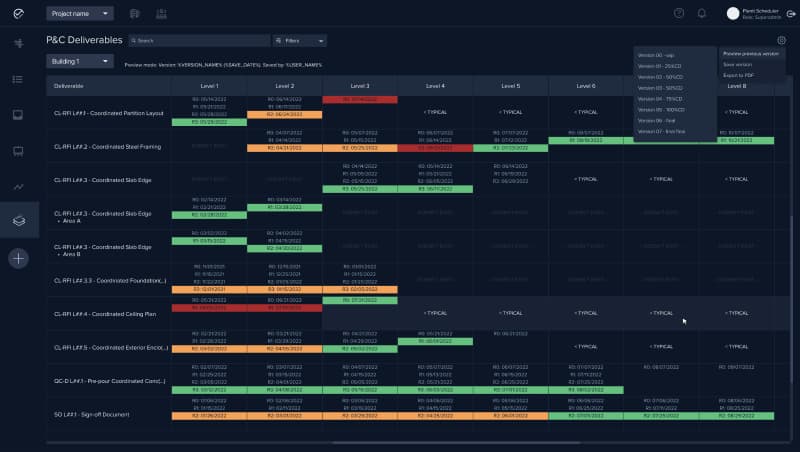Select the trend chart sidebar icon
The width and height of the screenshot is (800, 452).
click(18, 187)
